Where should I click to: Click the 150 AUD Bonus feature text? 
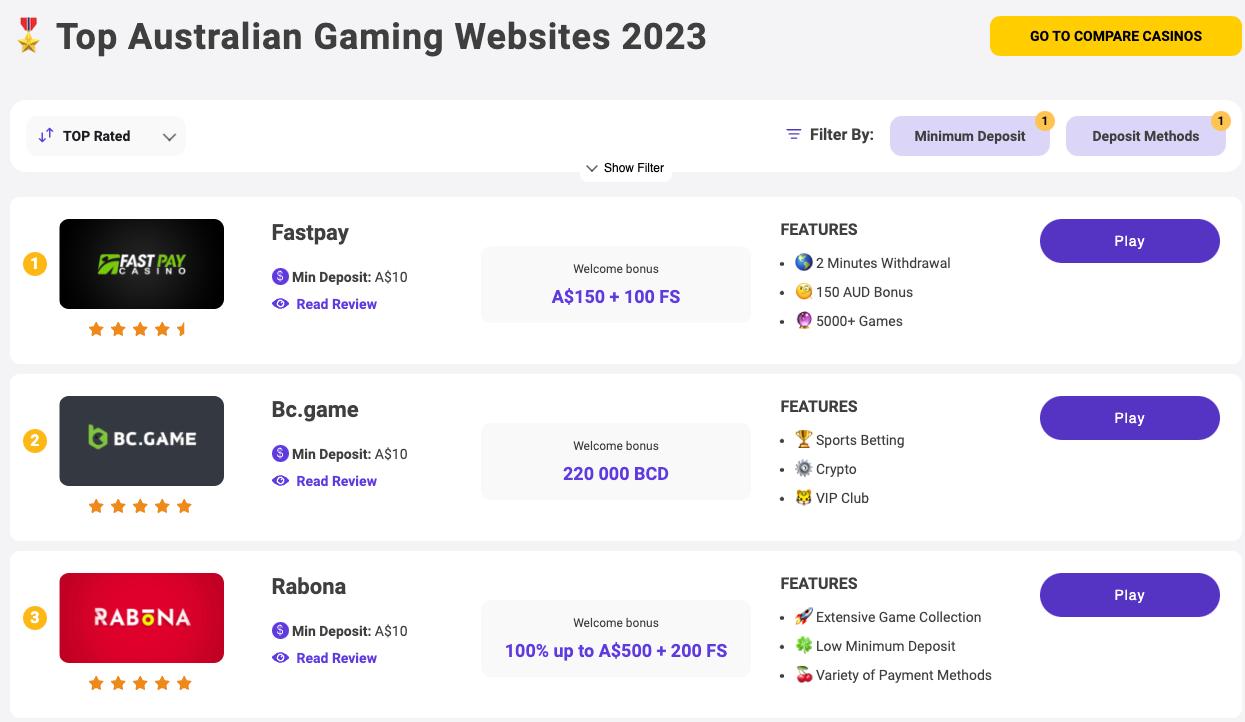coord(864,292)
